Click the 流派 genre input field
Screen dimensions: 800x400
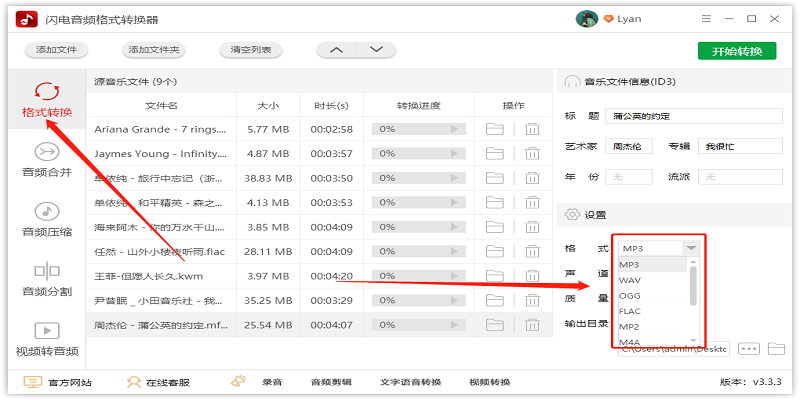[x=740, y=177]
